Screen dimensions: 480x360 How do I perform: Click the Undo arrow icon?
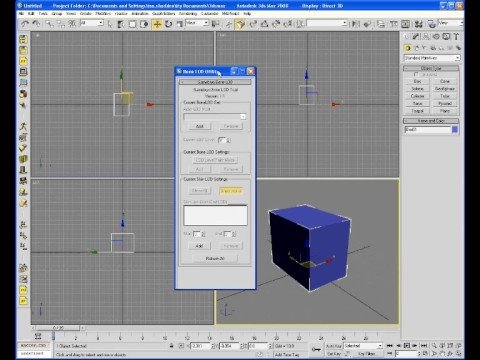[25, 24]
